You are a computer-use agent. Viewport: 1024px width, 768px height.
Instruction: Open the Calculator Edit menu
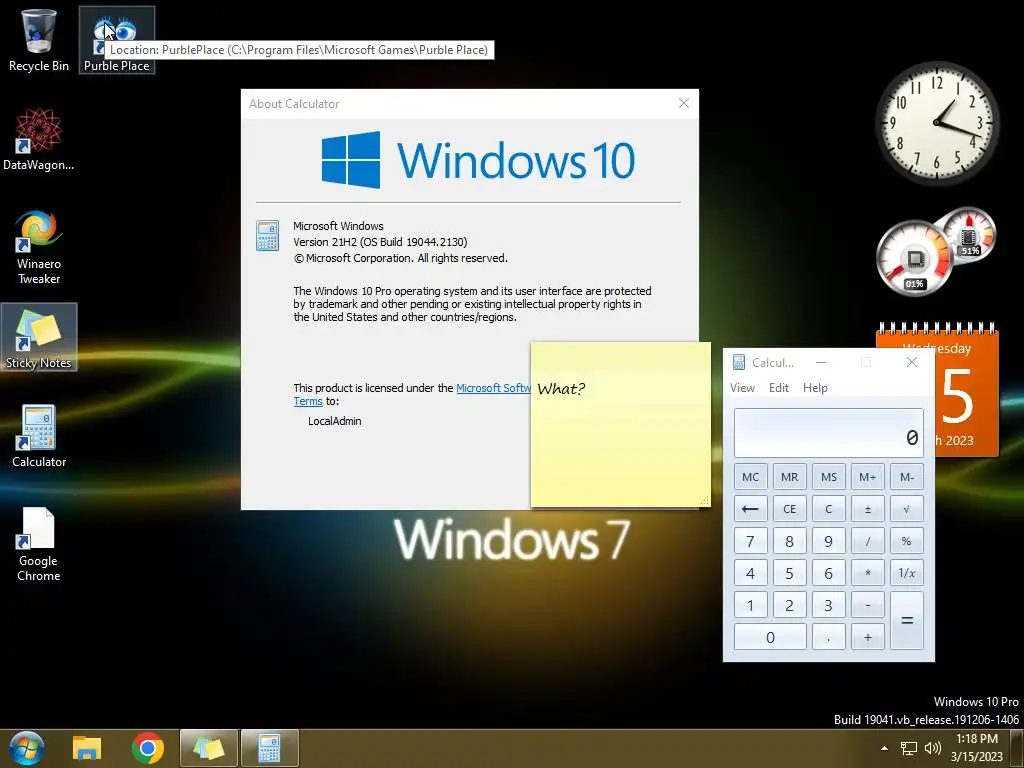point(779,388)
